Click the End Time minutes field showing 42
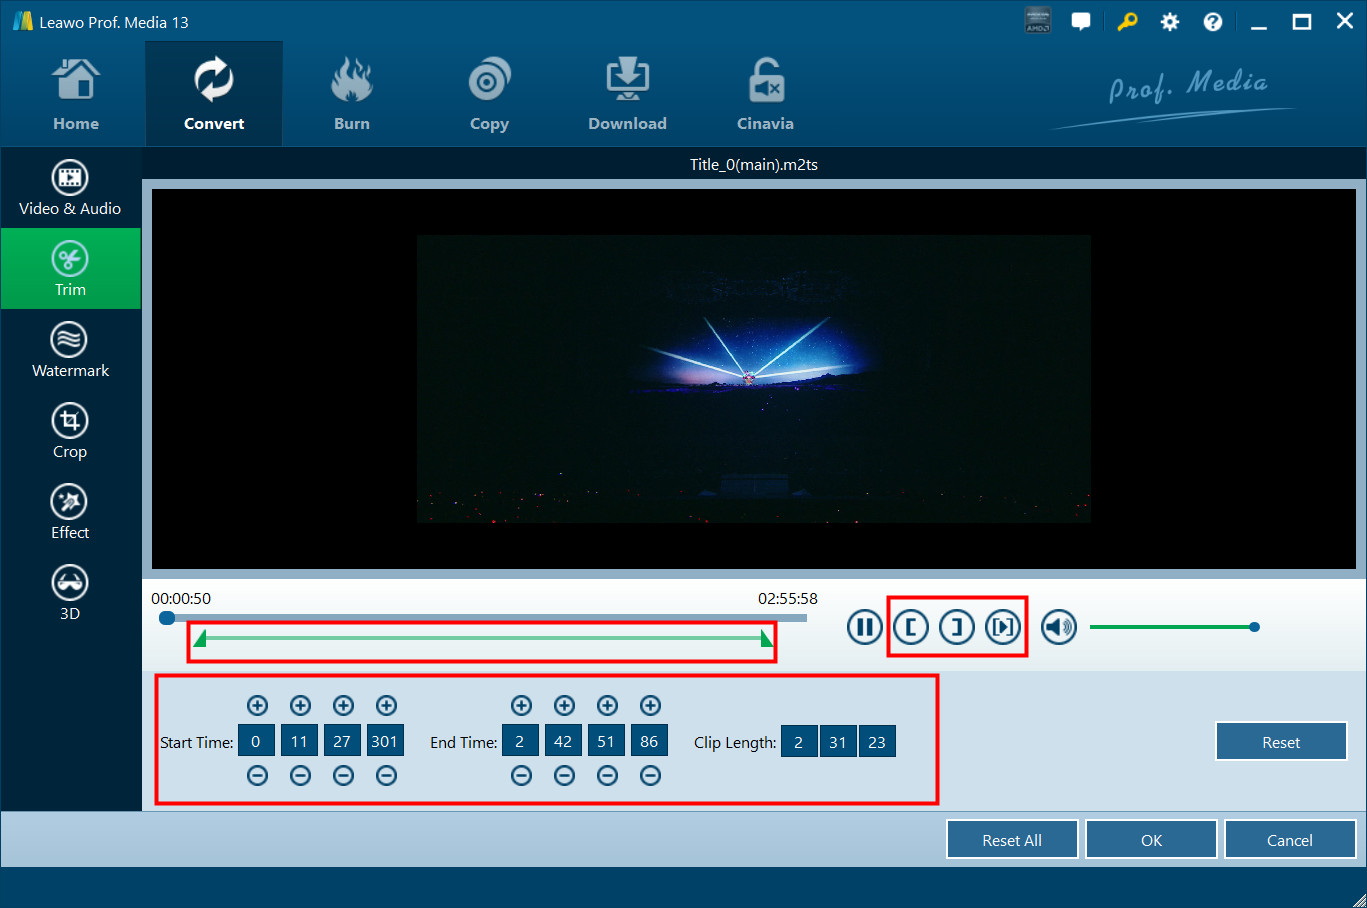This screenshot has height=908, width=1367. pos(563,741)
